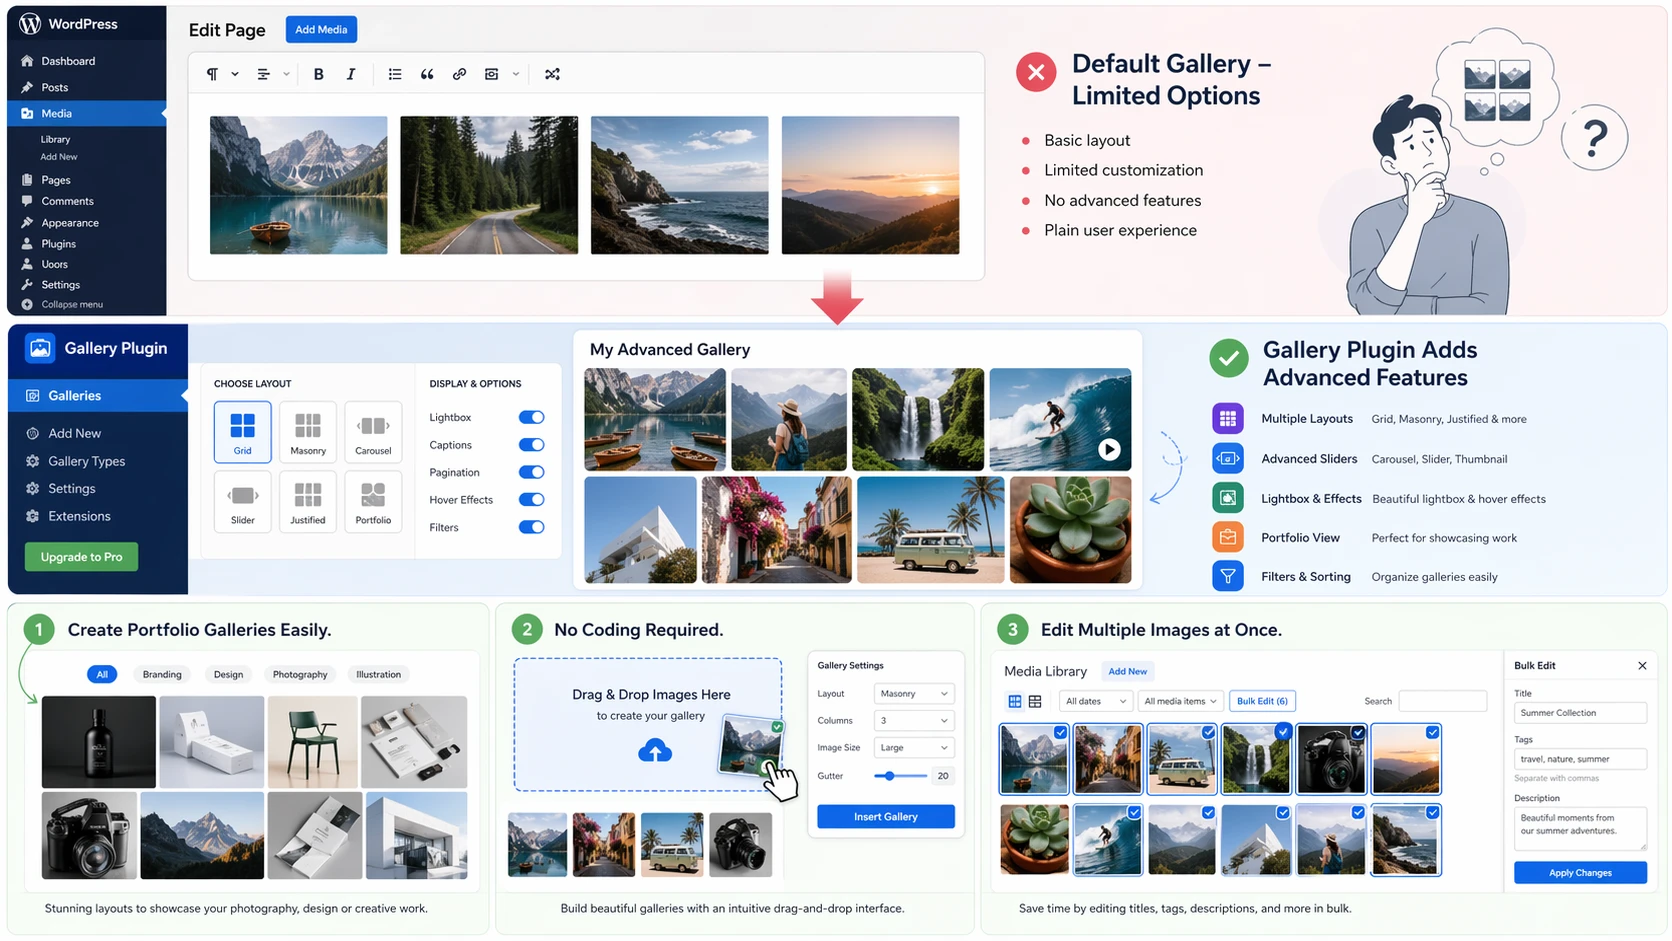Toggle the Lightbox switch
1672x941 pixels.
point(532,417)
